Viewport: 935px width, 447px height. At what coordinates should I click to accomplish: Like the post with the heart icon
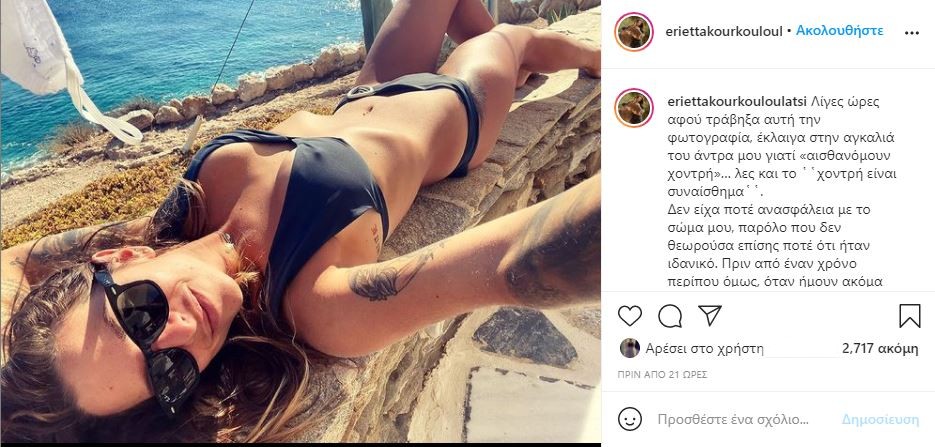[630, 316]
